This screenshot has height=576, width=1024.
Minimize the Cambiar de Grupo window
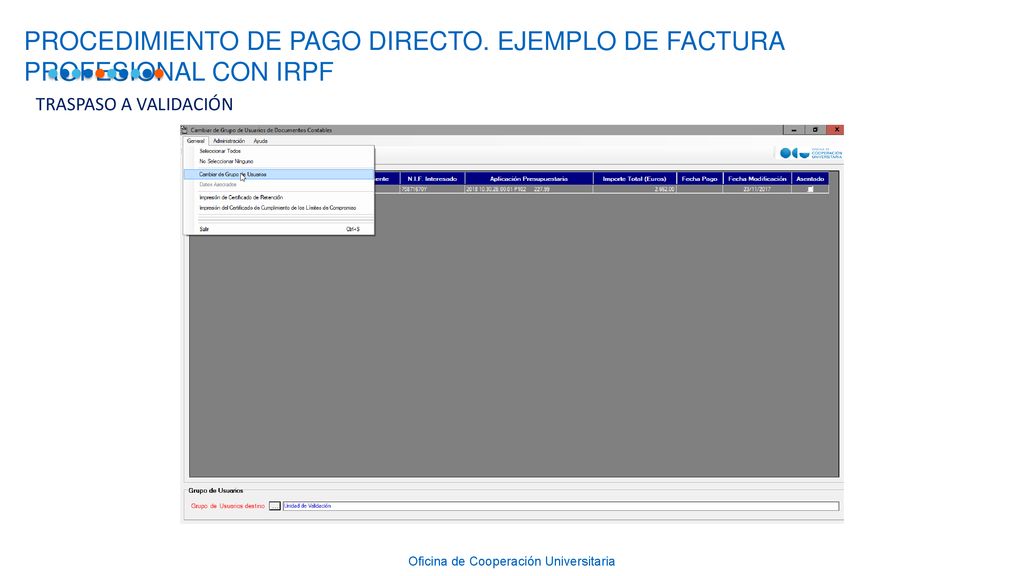(793, 130)
